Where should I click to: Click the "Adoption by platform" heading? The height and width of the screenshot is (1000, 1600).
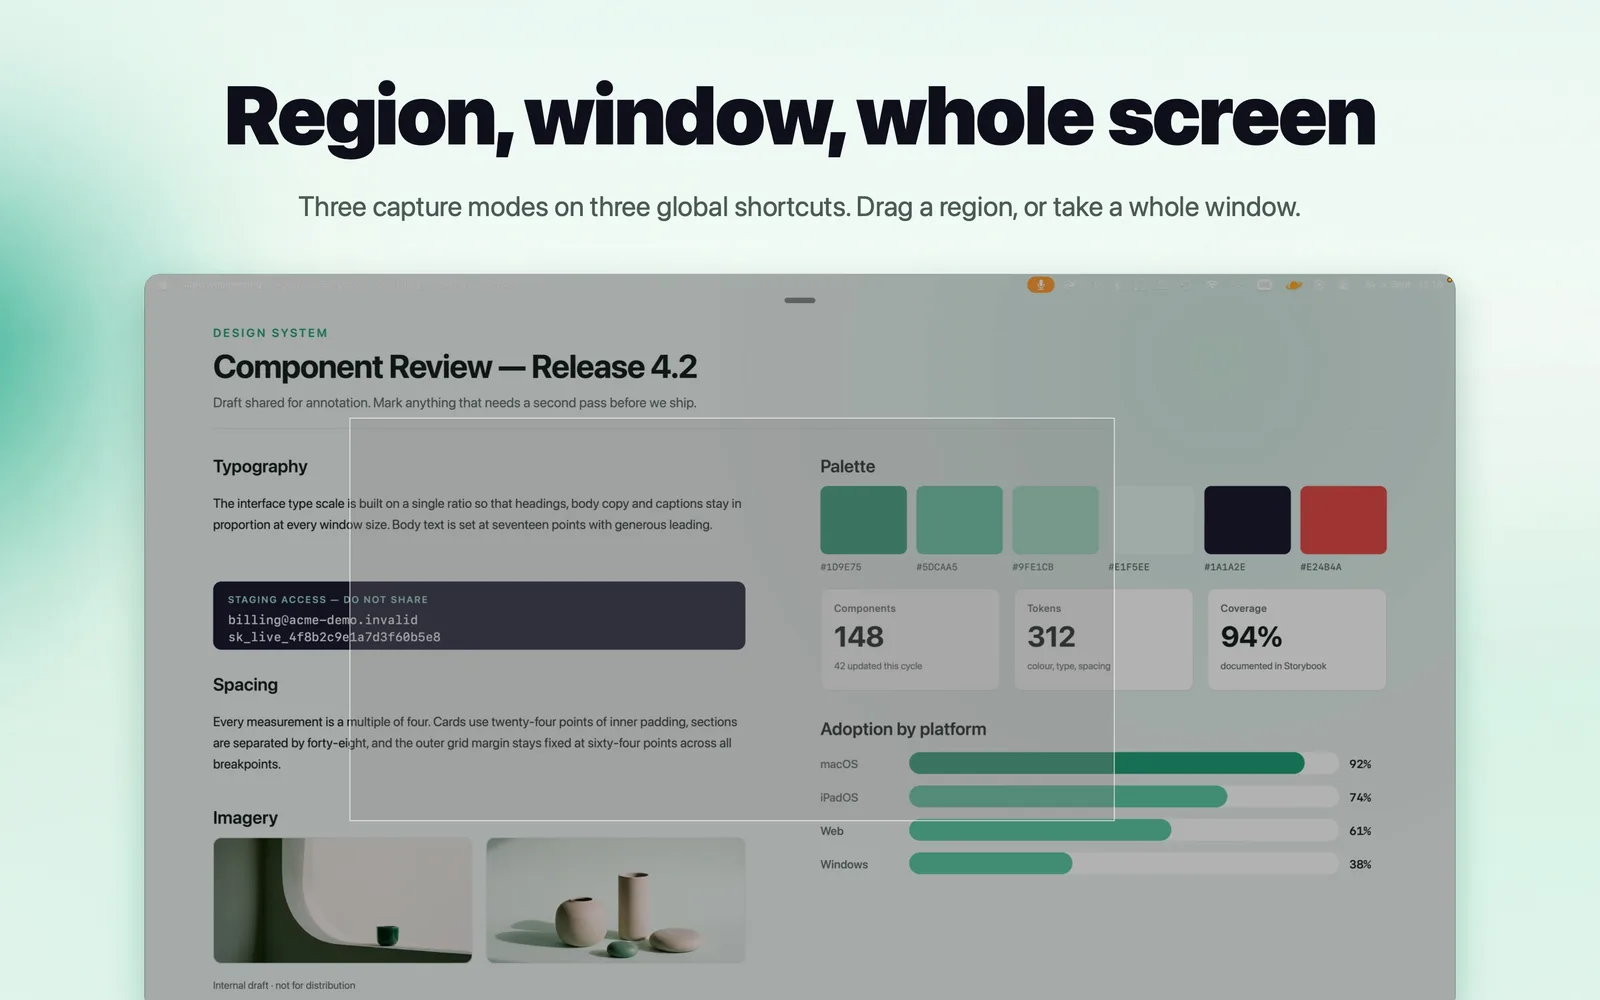point(903,730)
